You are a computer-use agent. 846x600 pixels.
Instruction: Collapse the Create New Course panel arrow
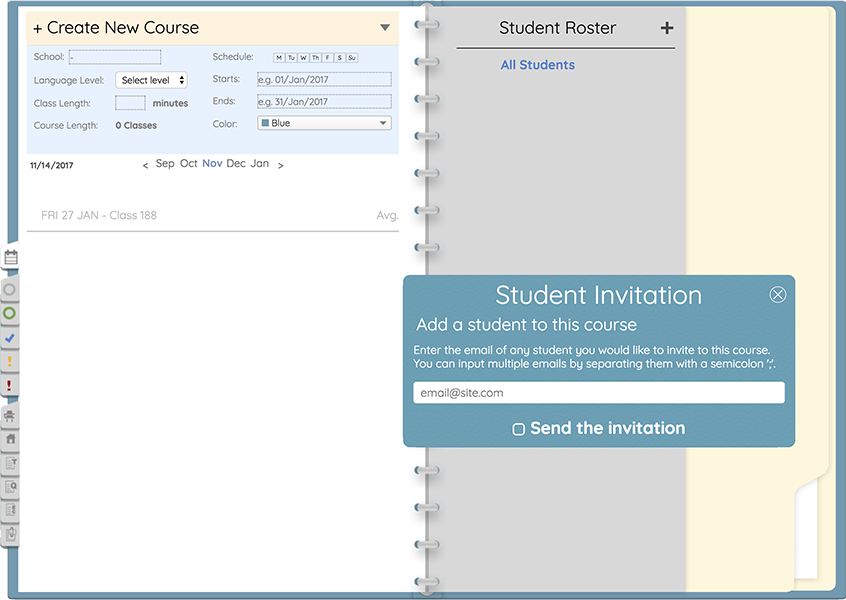pos(385,27)
